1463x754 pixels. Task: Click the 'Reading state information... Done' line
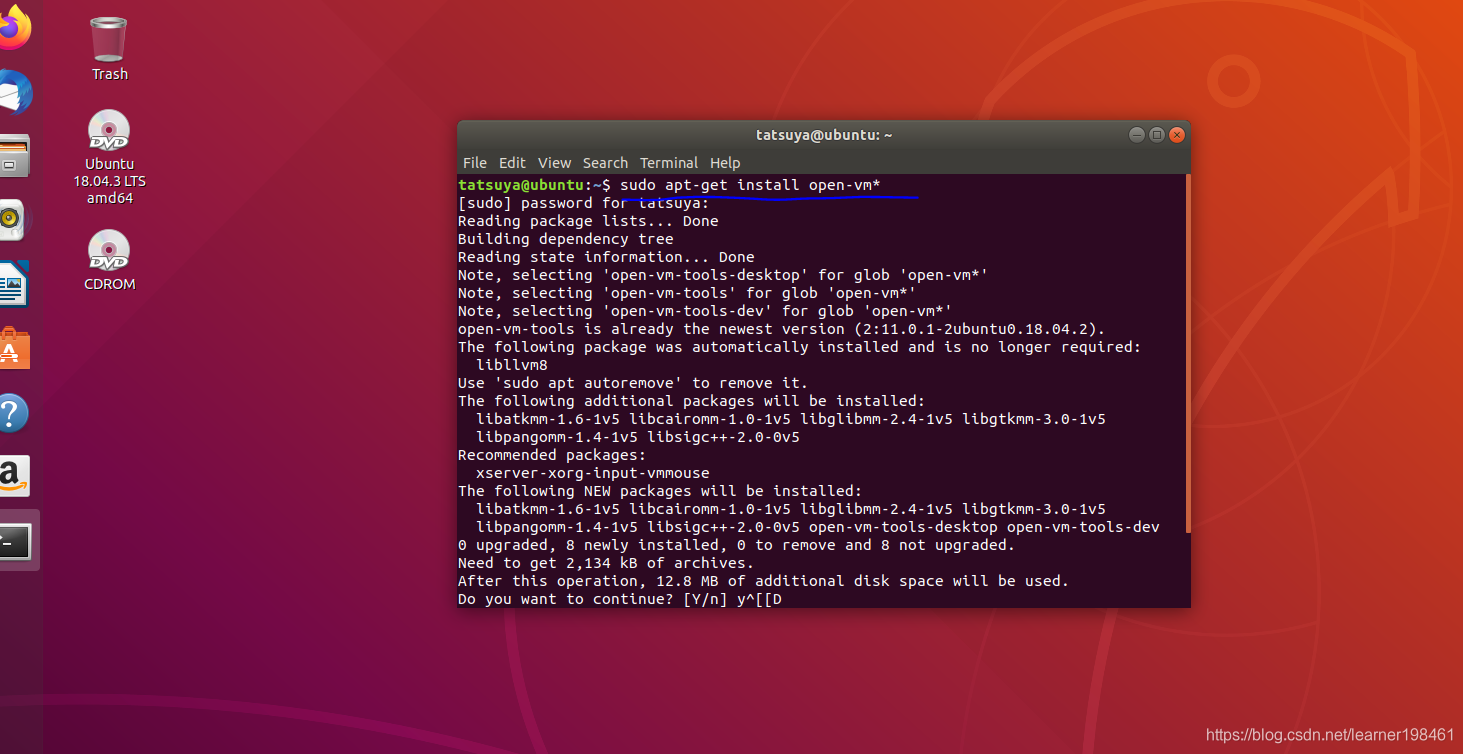pos(606,257)
